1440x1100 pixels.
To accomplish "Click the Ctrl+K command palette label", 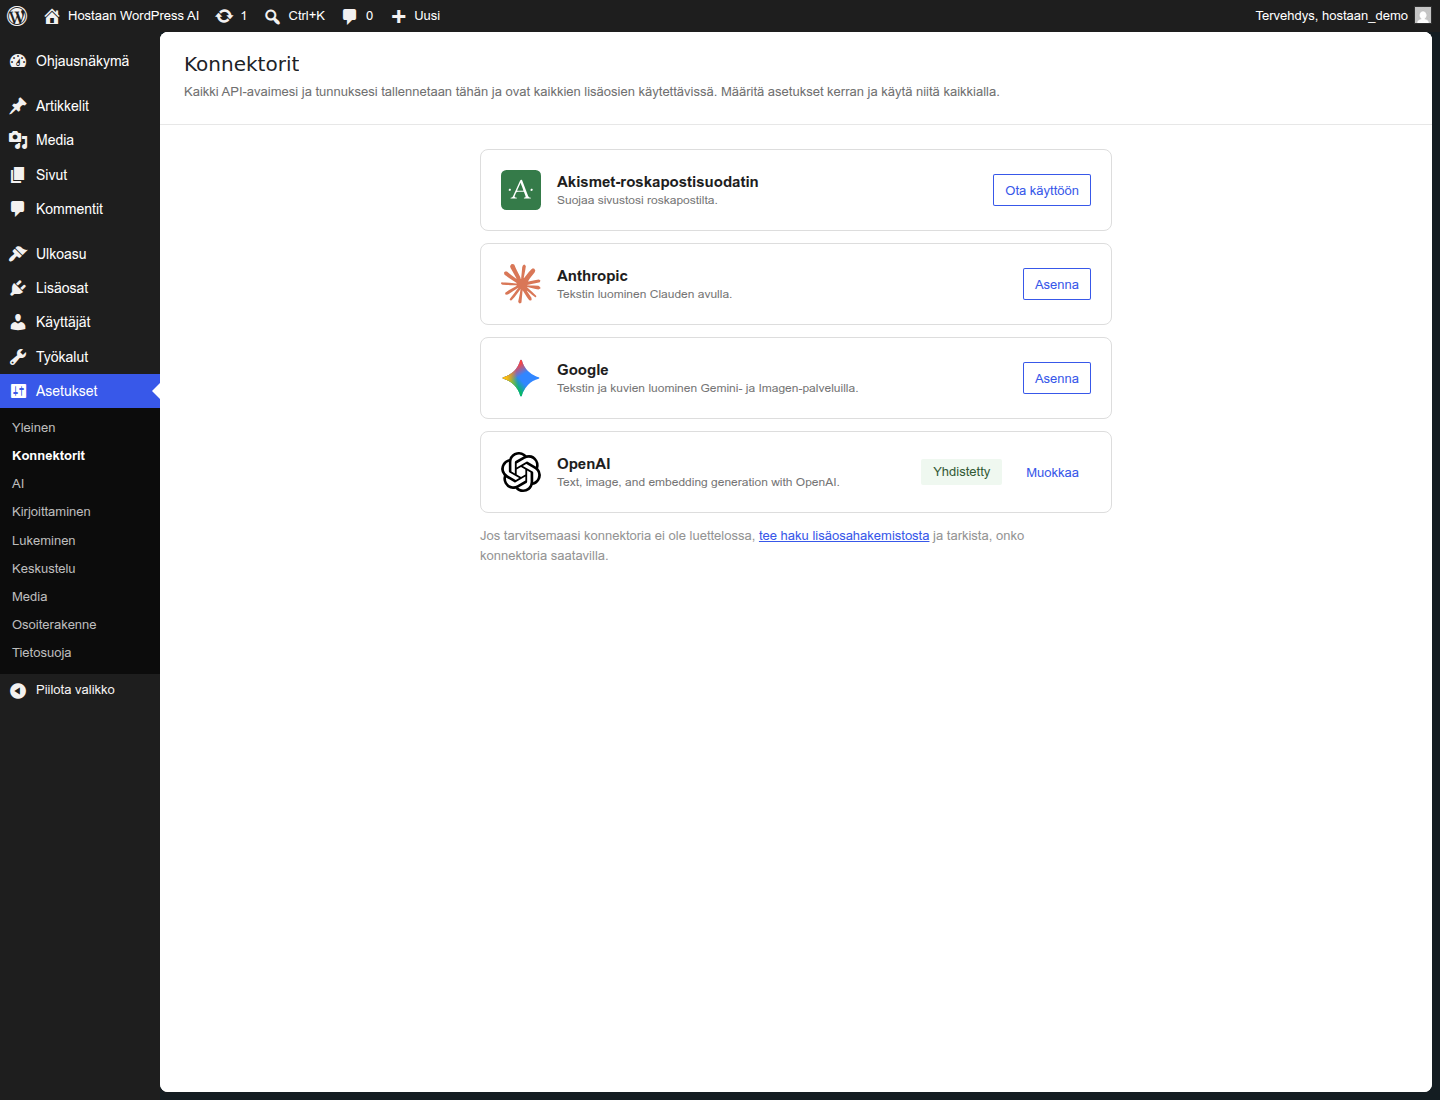I will click(307, 16).
